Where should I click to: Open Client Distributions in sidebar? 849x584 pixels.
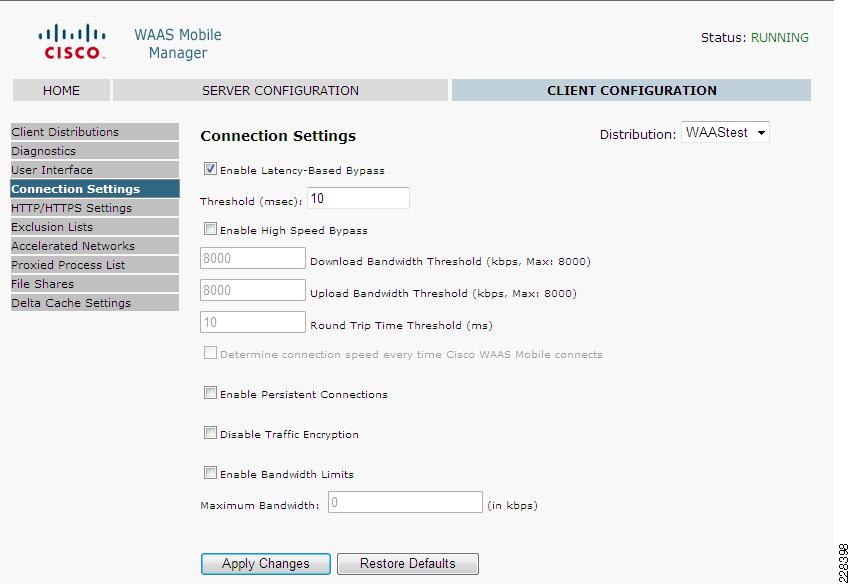[x=95, y=132]
